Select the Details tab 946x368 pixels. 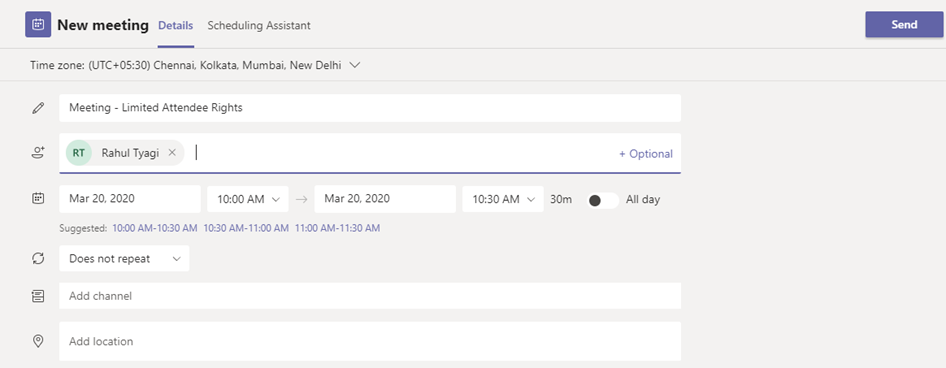click(176, 25)
